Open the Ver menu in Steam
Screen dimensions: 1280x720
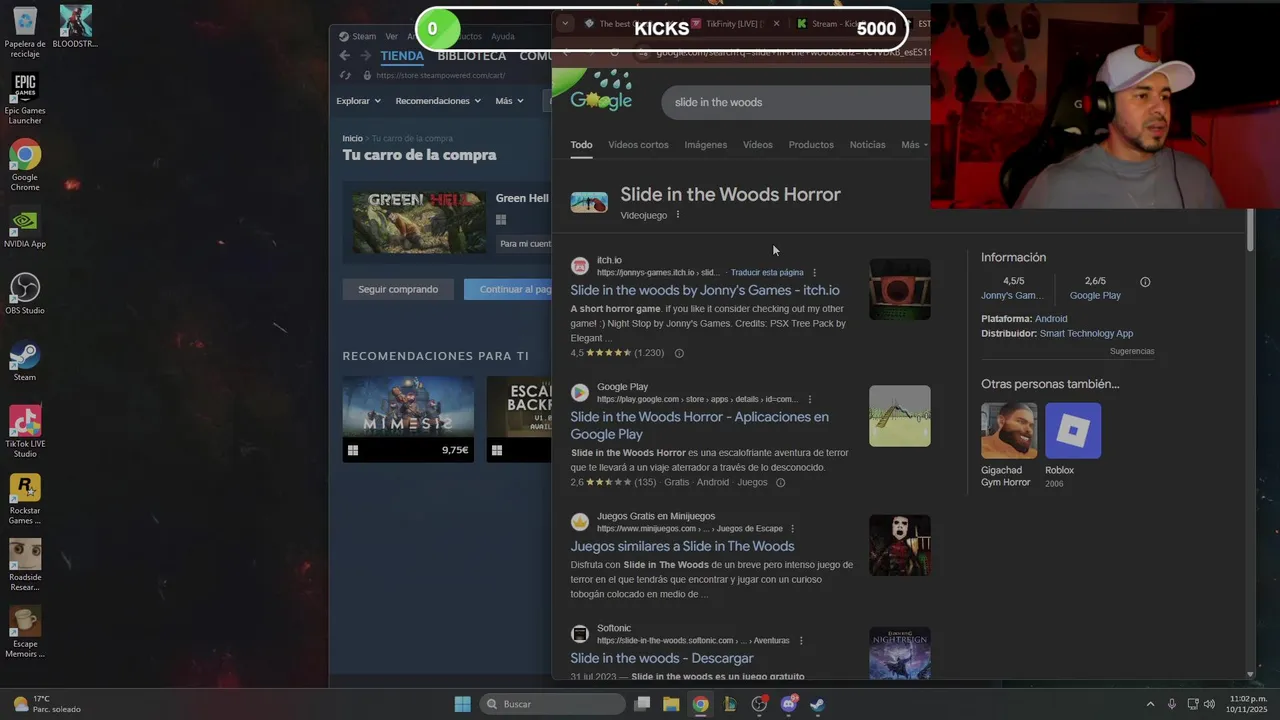[392, 36]
